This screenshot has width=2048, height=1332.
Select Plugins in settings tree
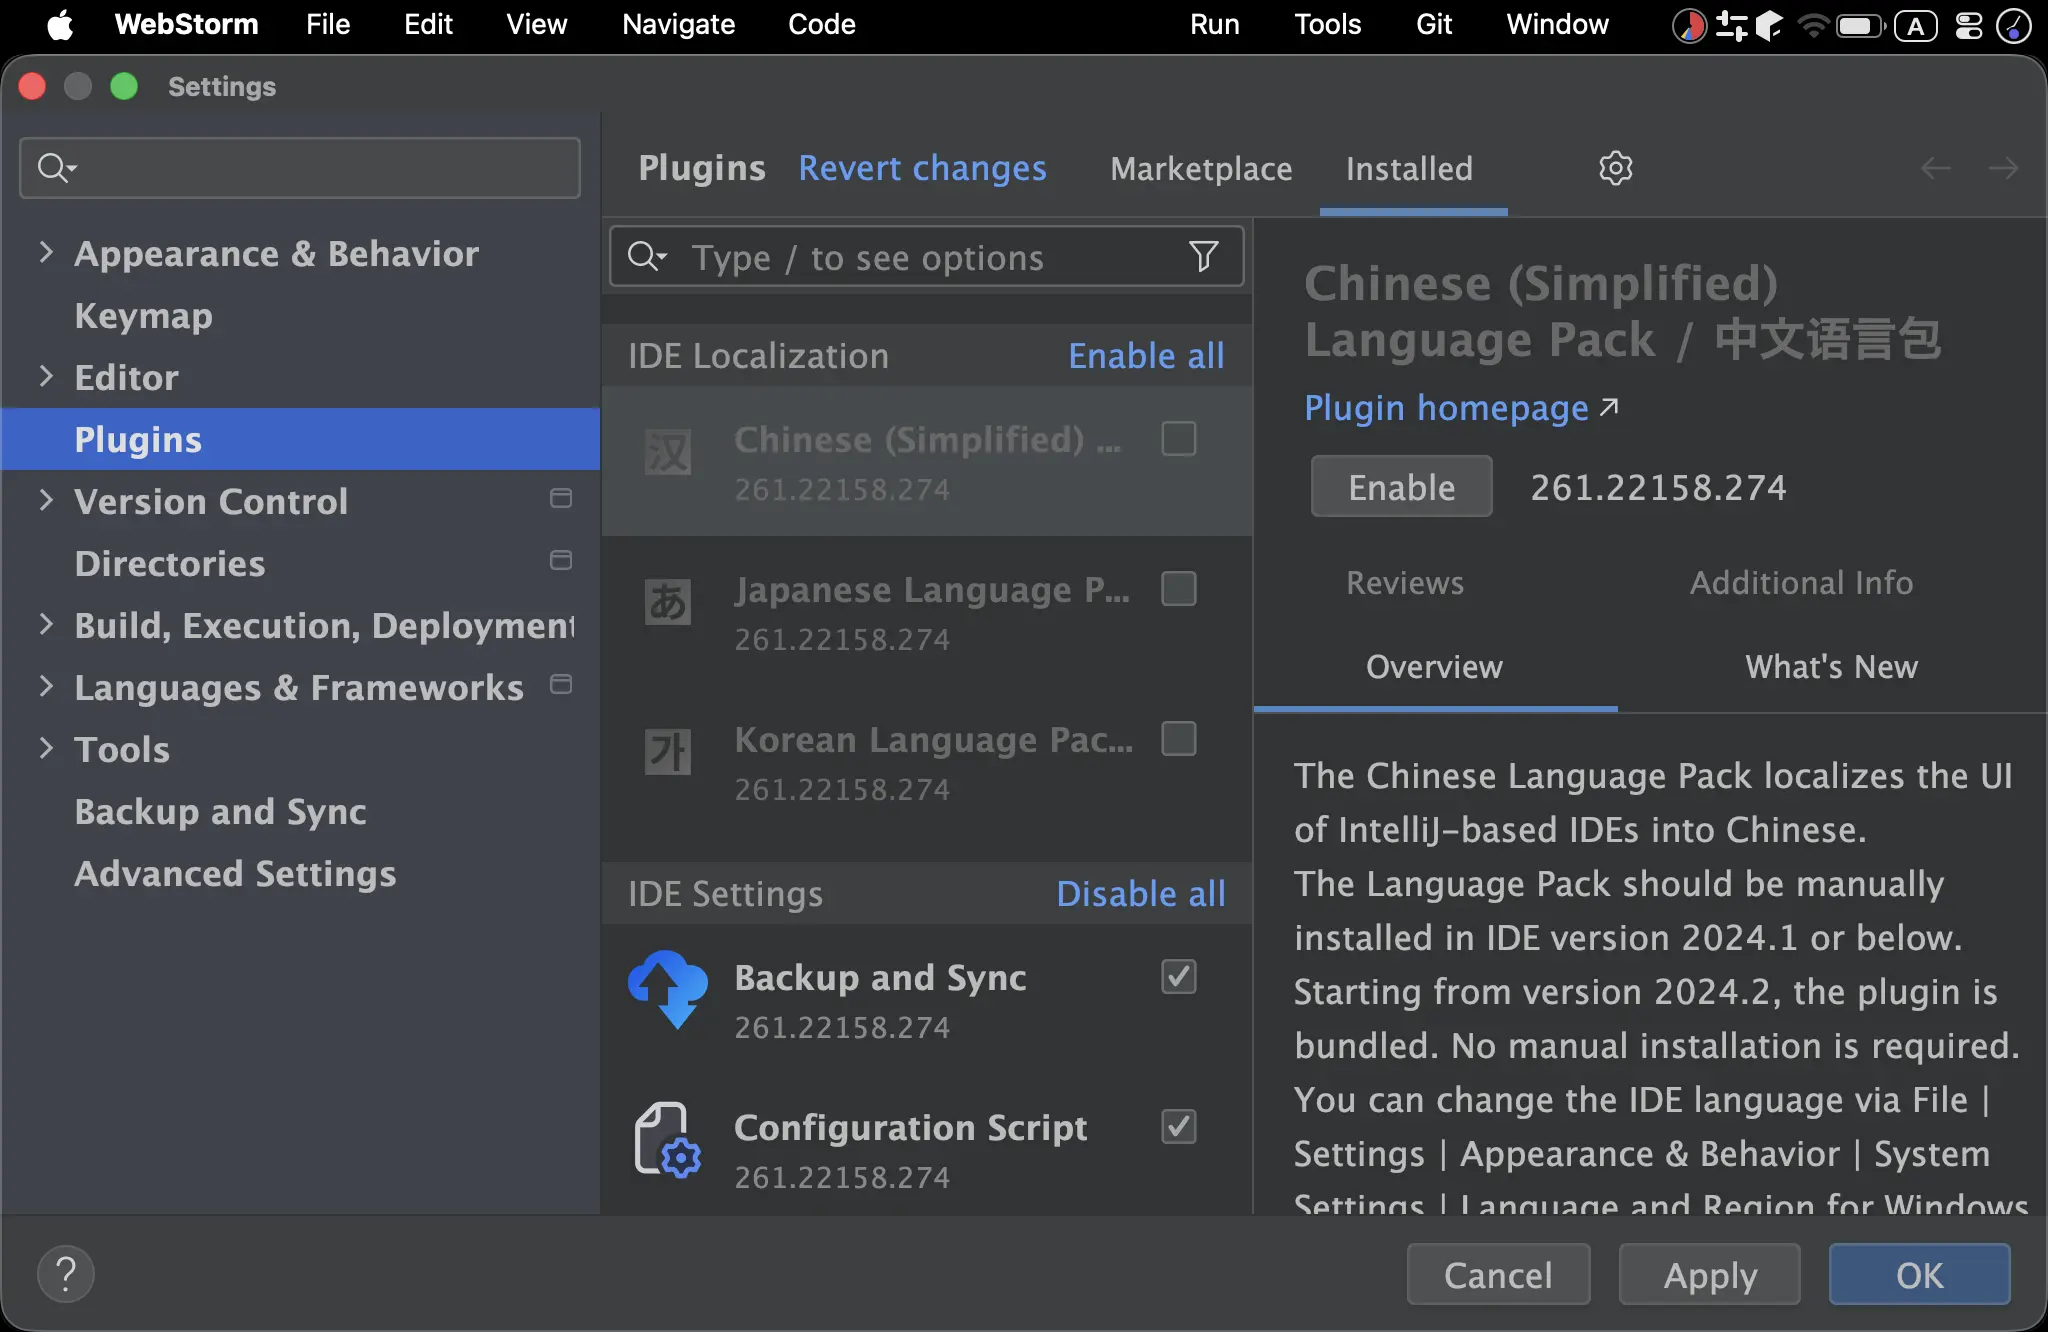click(301, 439)
